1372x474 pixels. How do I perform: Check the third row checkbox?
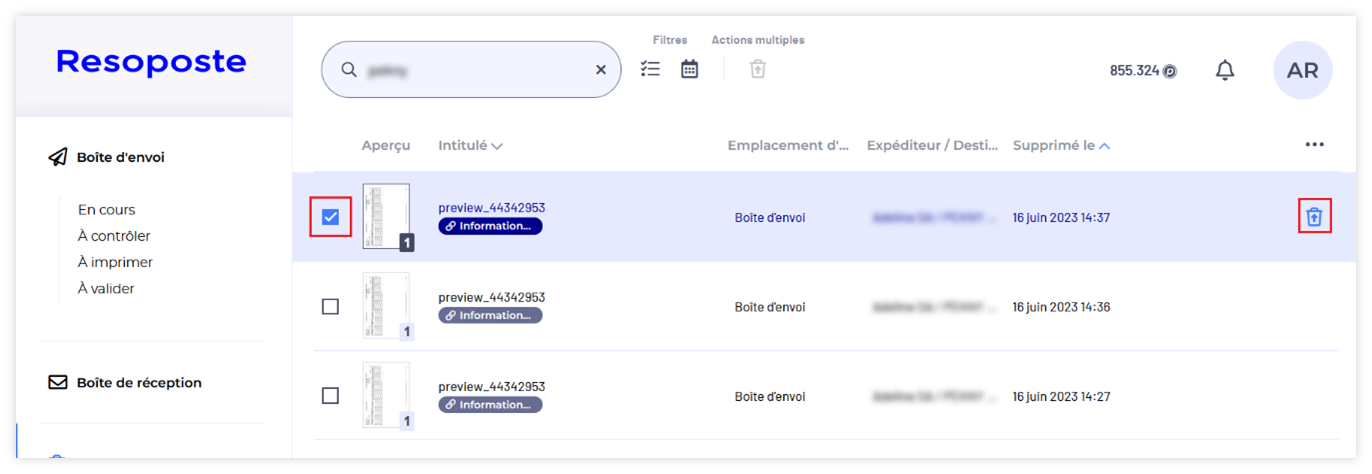tap(331, 396)
